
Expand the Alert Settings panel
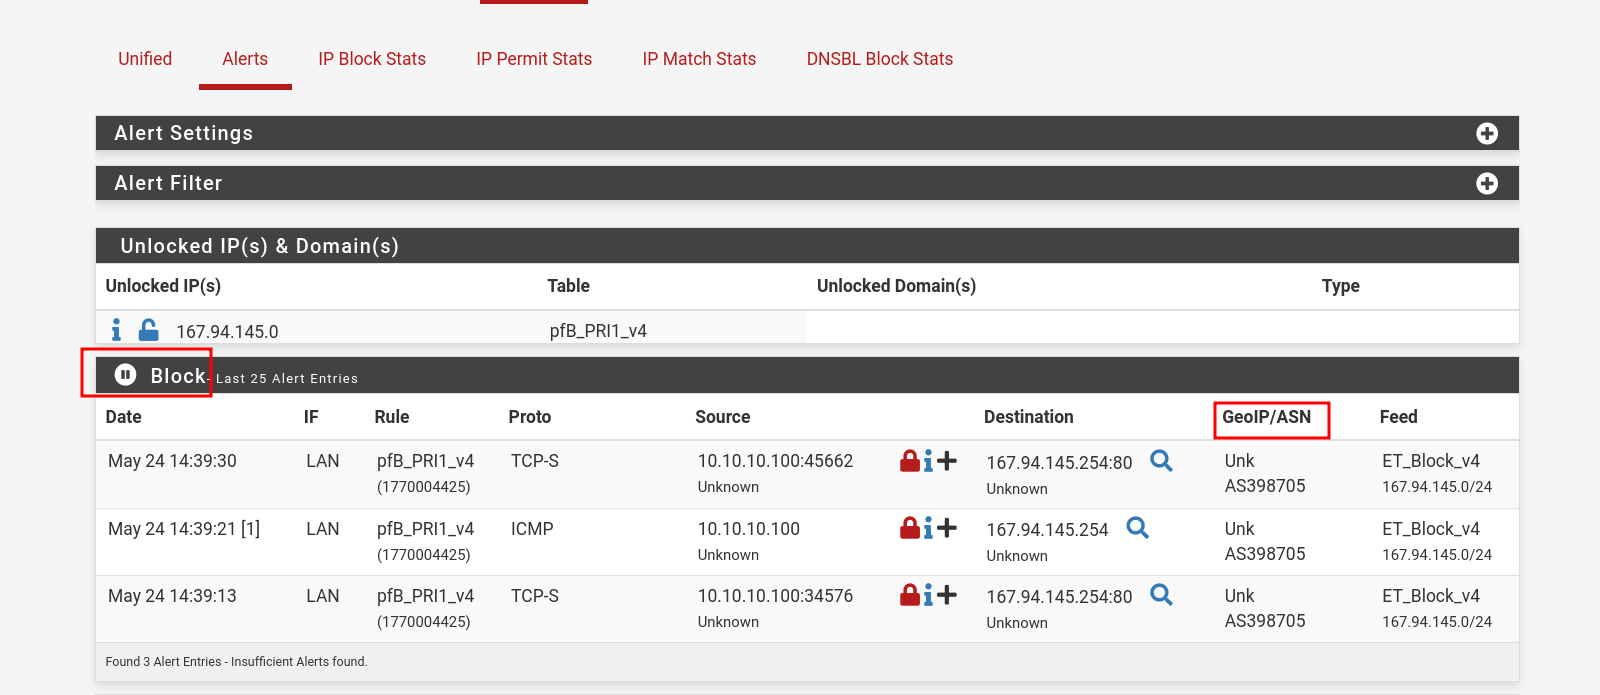[1486, 134]
